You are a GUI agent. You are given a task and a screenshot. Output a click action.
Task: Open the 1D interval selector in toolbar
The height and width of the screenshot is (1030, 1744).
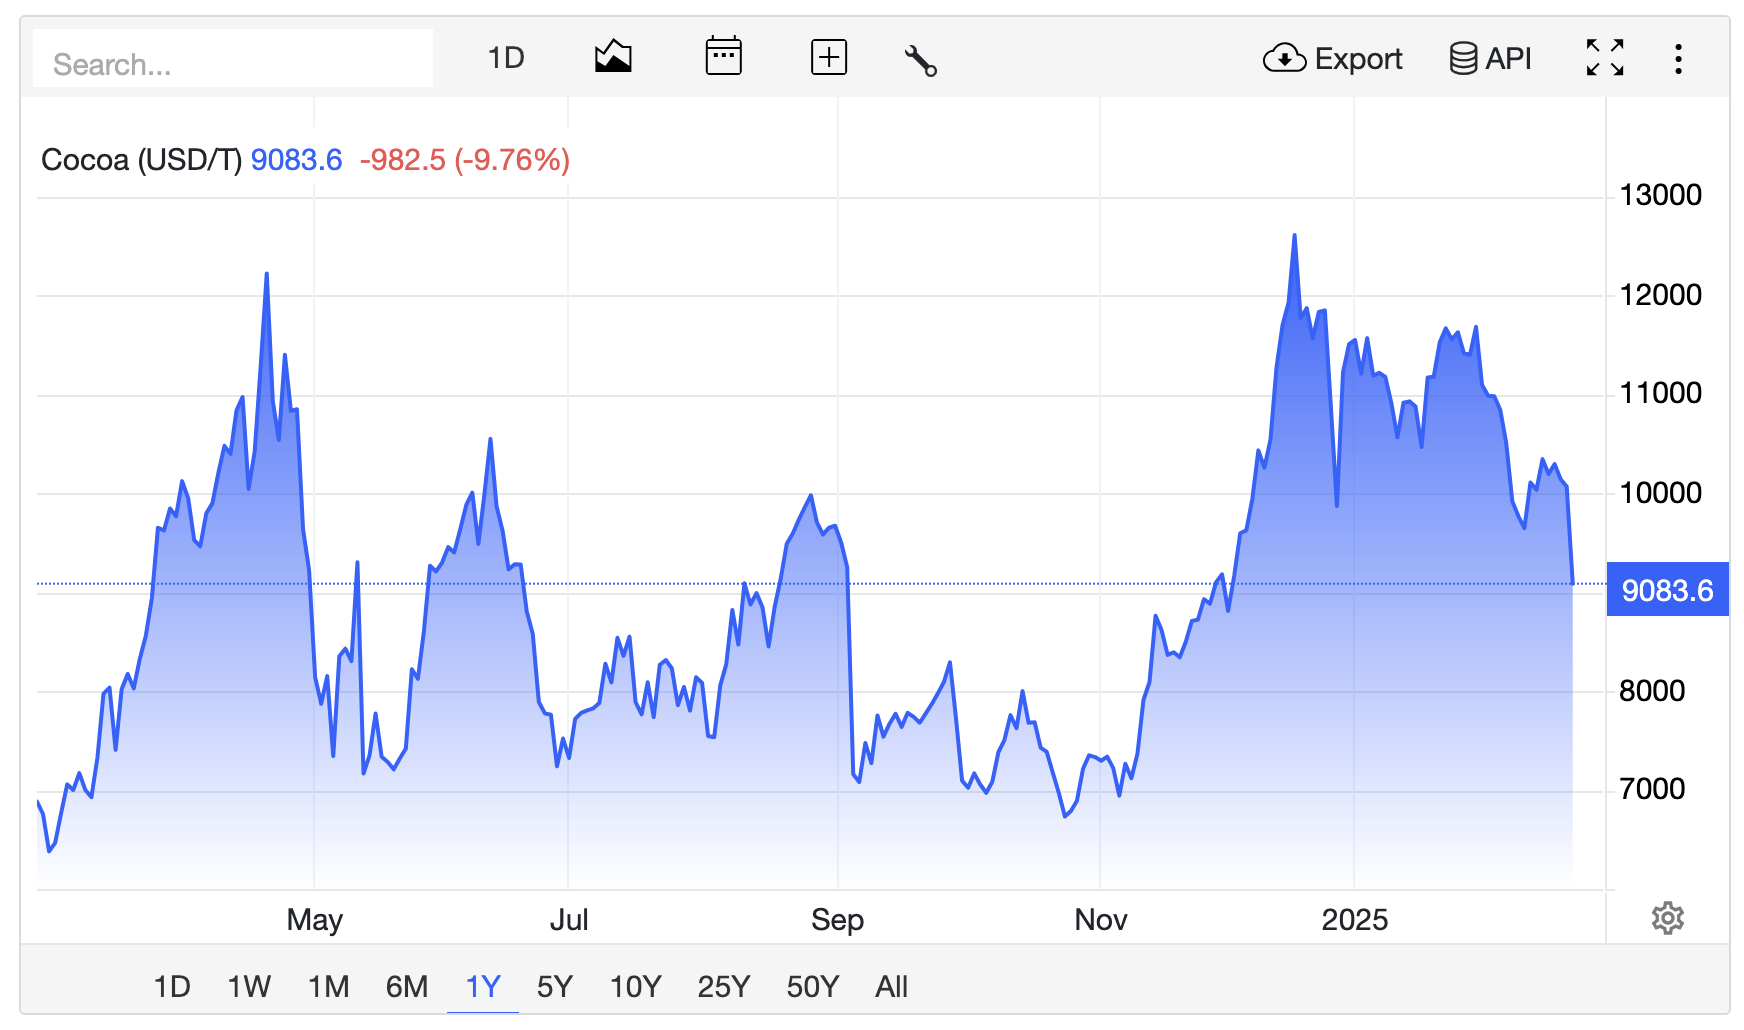click(x=506, y=58)
